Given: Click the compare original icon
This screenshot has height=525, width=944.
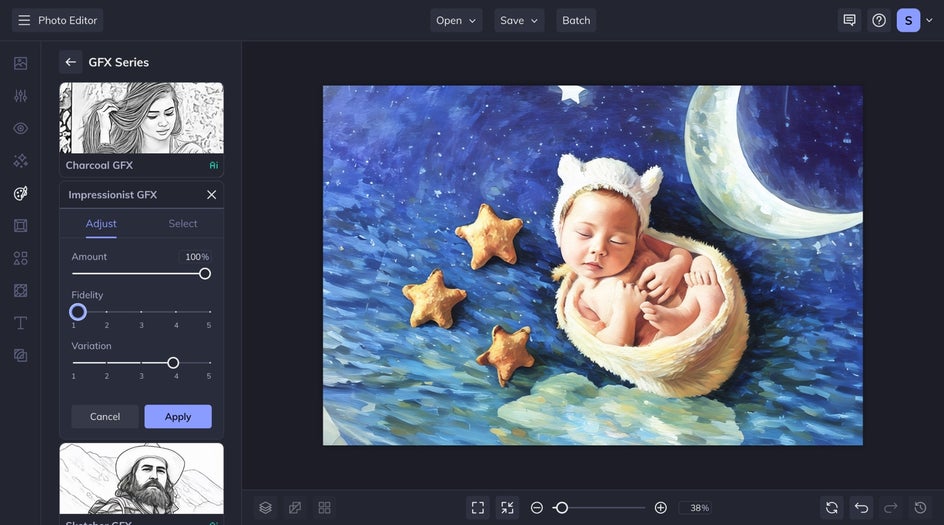Looking at the screenshot, I should point(295,508).
